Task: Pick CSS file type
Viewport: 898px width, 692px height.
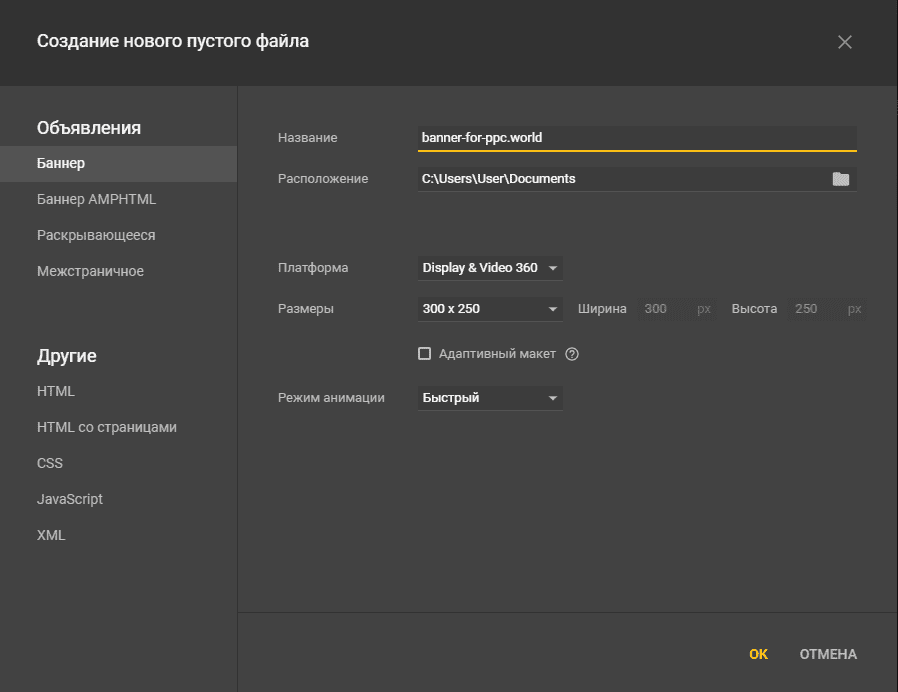Action: [50, 463]
